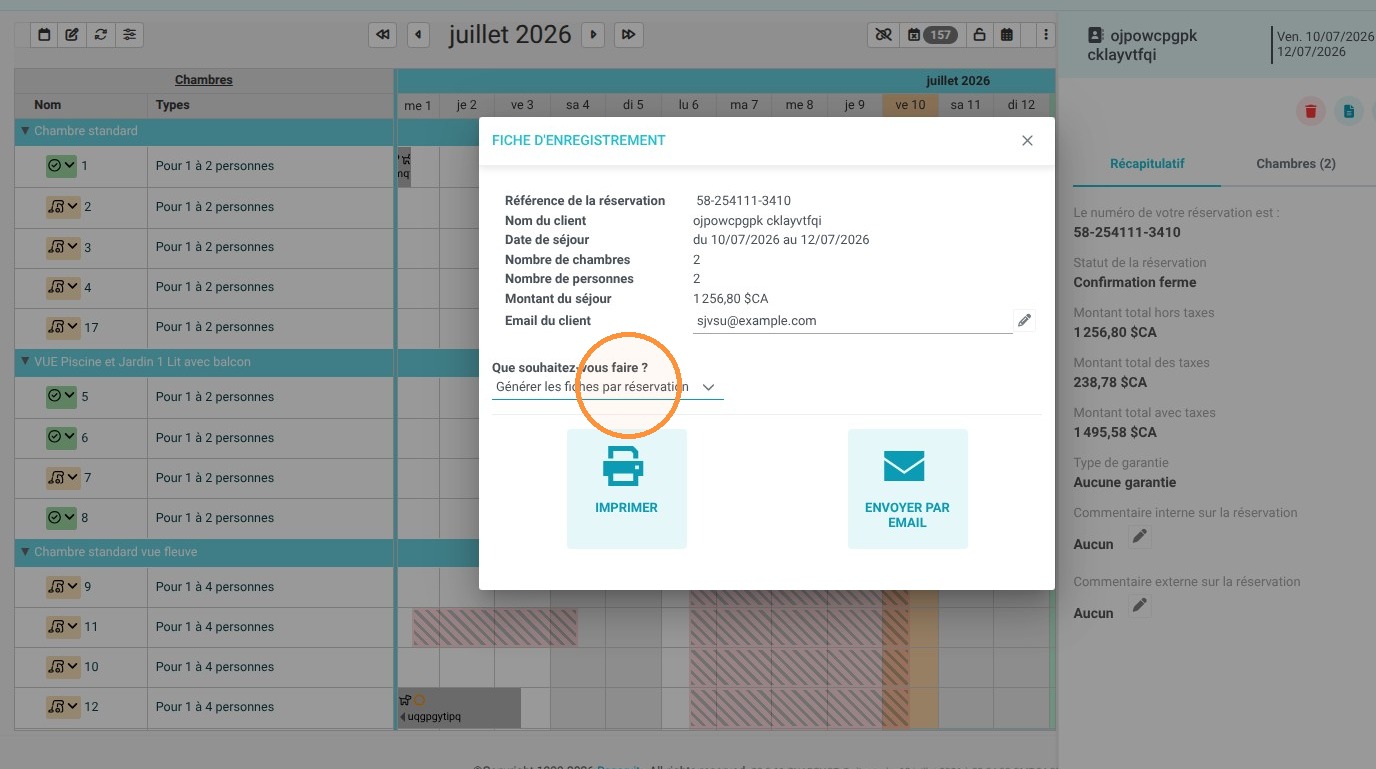Click the unlock padlock toolbar icon

[980, 35]
